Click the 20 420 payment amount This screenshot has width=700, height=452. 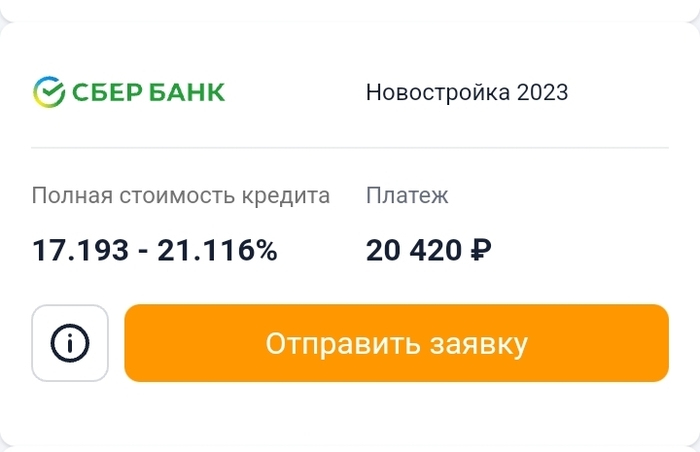(x=414, y=250)
